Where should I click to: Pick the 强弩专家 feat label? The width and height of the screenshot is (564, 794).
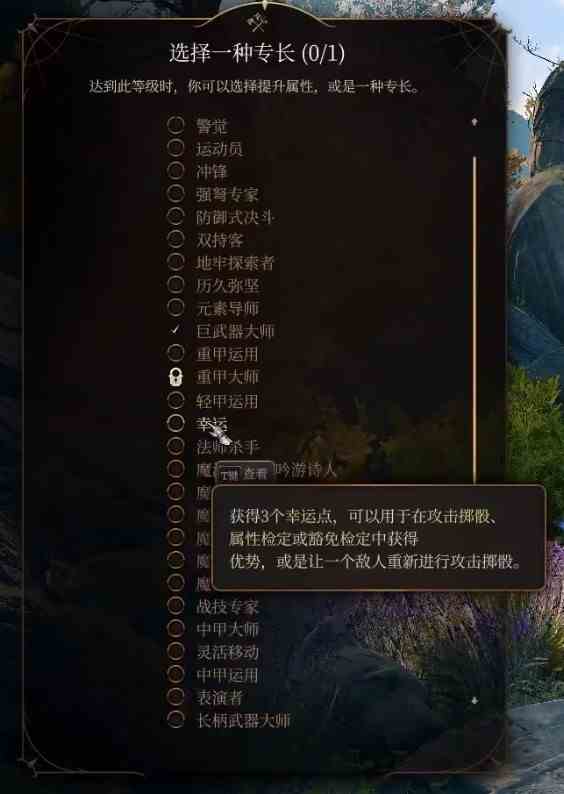tap(227, 194)
